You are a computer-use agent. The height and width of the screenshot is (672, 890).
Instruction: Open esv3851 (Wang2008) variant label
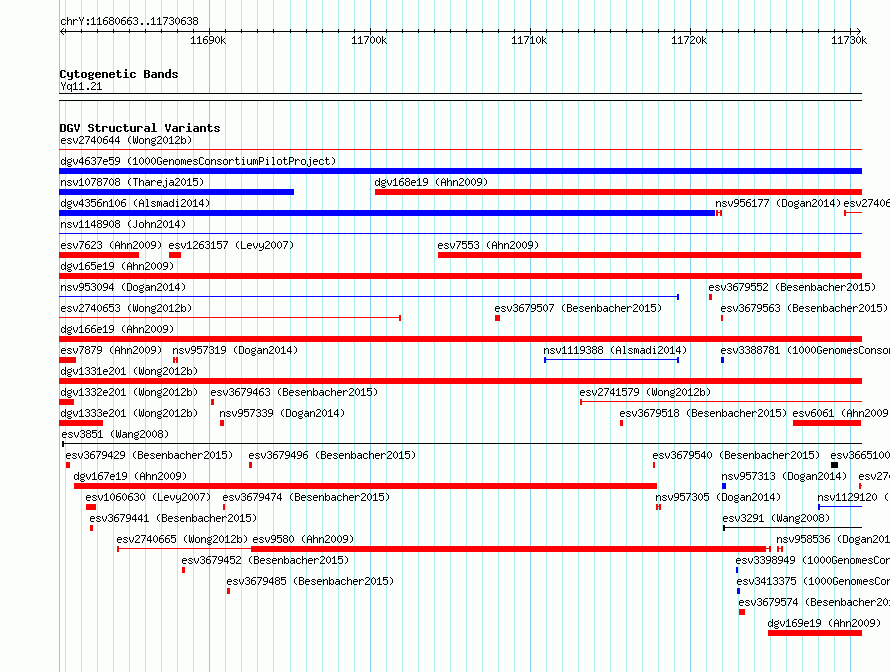[115, 434]
